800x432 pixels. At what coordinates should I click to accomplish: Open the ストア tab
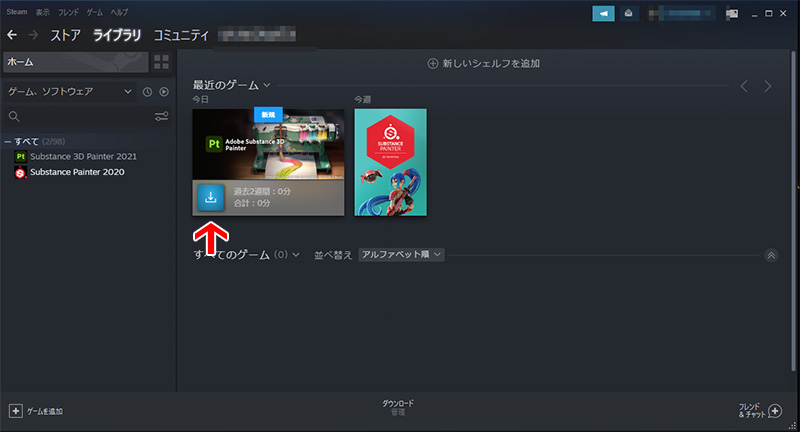[65, 36]
